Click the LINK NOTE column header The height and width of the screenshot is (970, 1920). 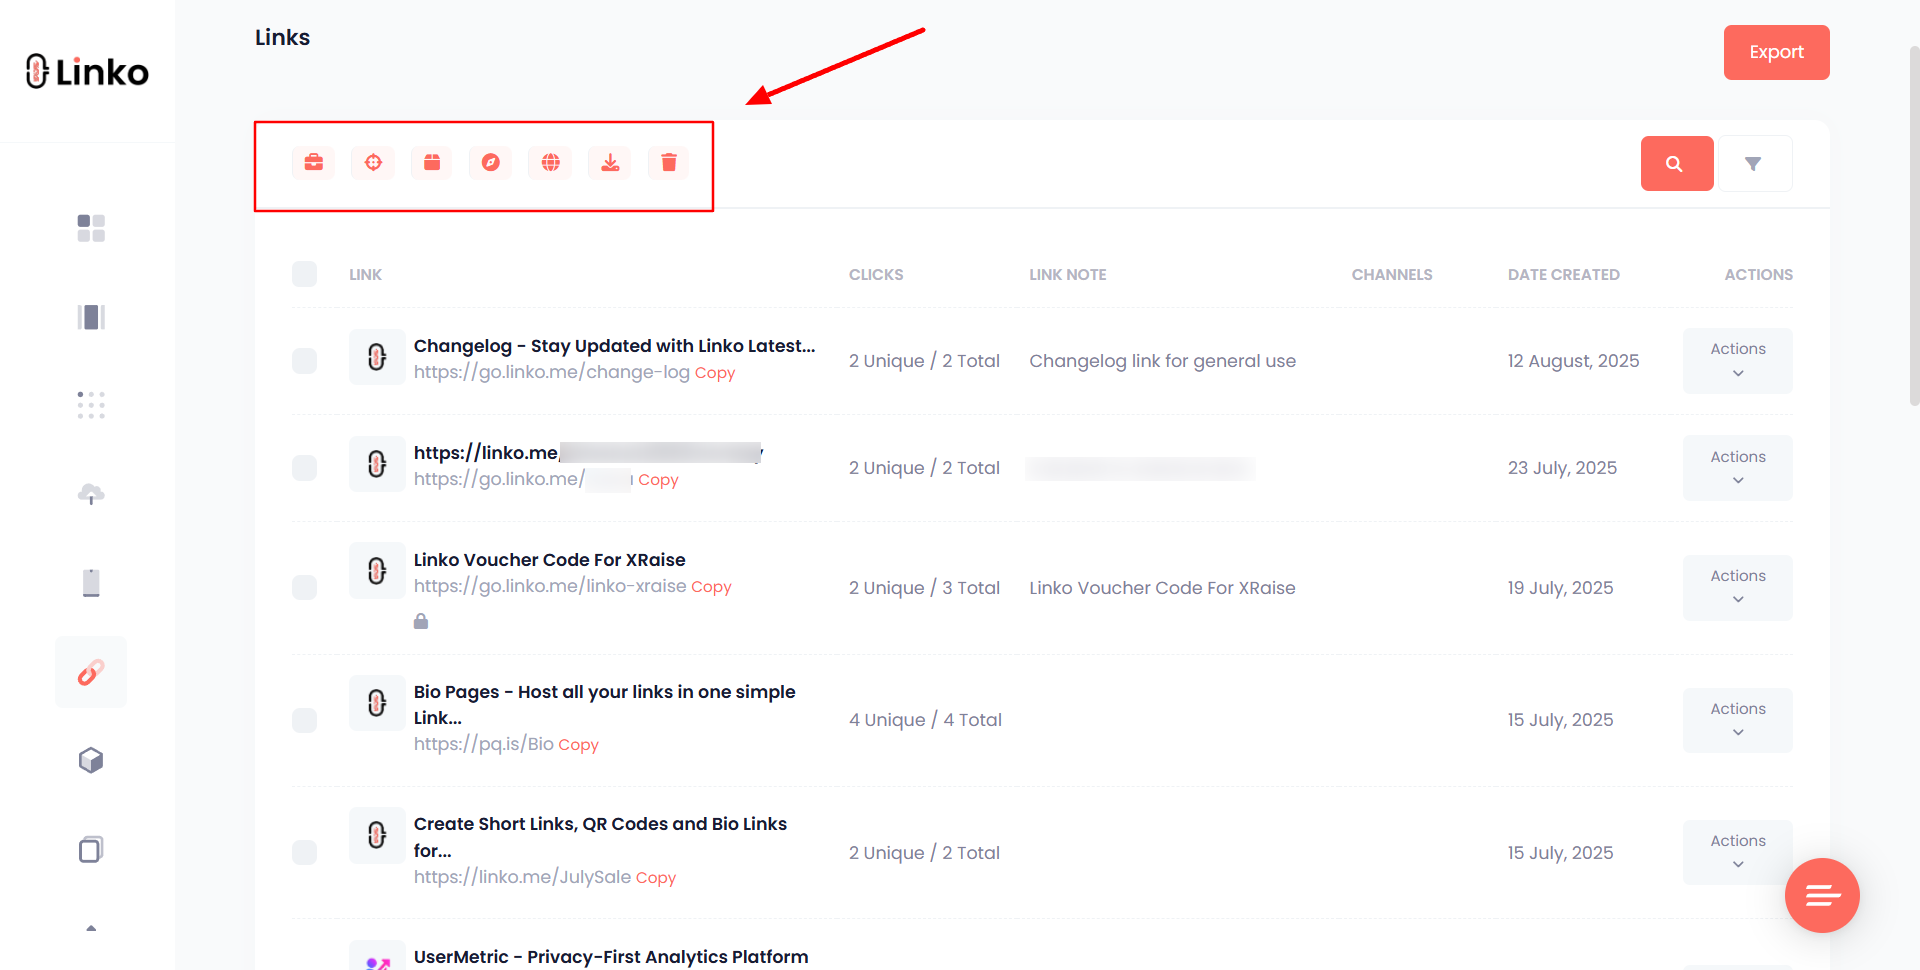coord(1067,275)
